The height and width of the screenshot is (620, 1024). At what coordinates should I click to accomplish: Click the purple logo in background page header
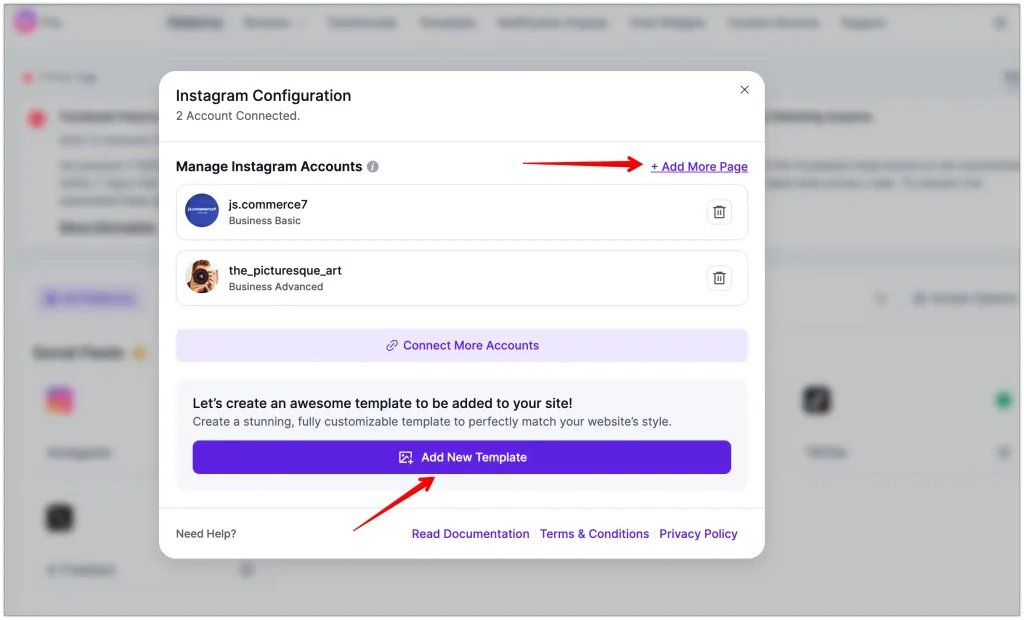[25, 21]
